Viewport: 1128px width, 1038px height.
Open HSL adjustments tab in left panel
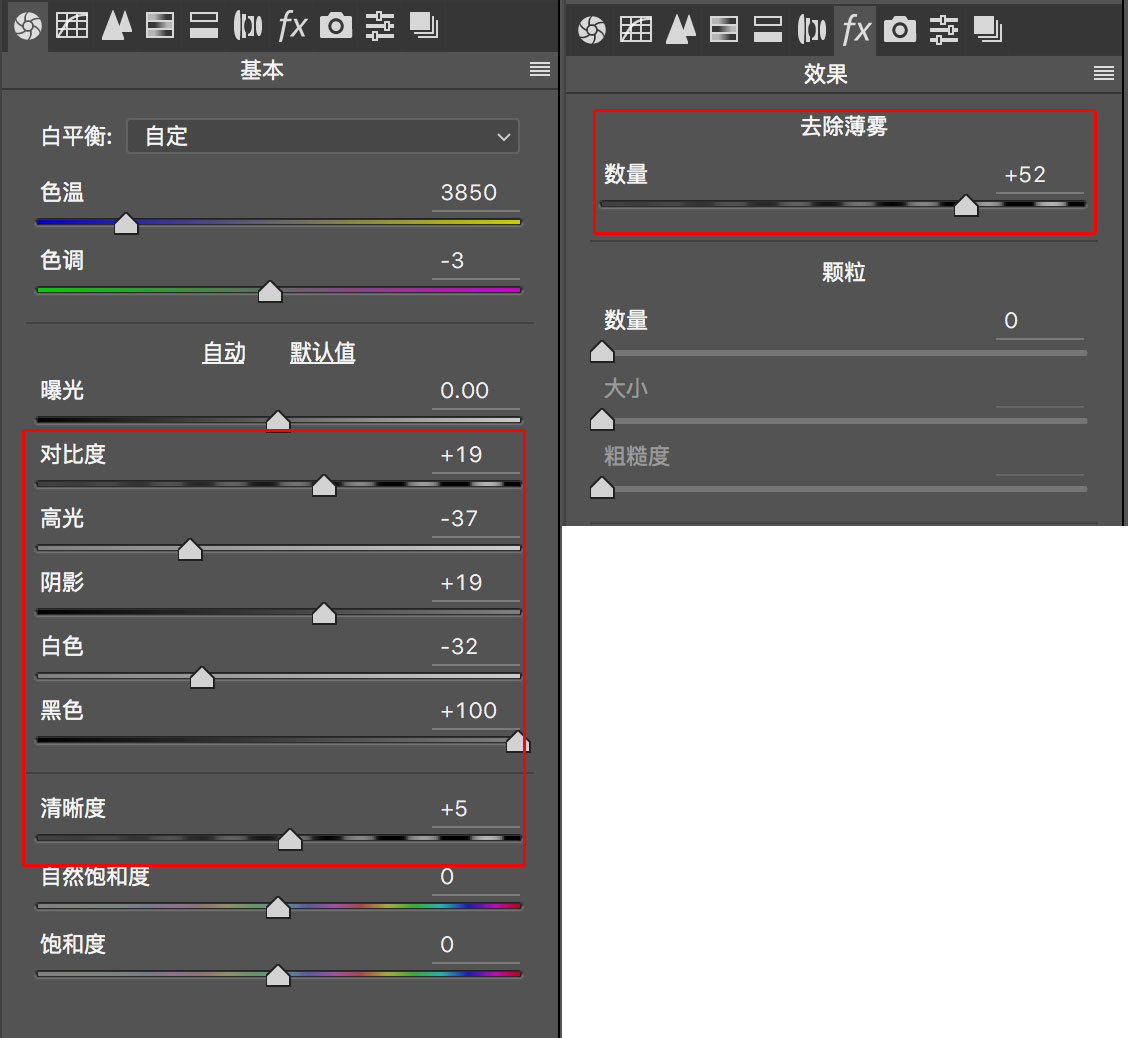click(x=160, y=27)
